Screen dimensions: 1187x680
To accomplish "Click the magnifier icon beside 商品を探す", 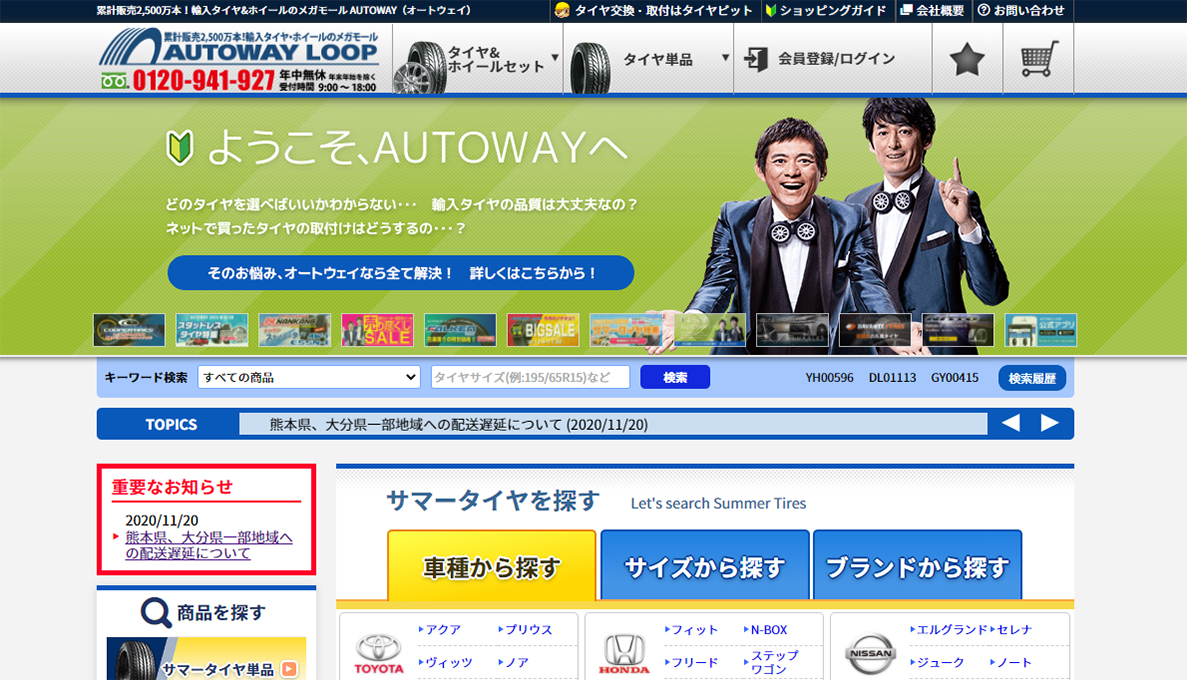I will 155,613.
